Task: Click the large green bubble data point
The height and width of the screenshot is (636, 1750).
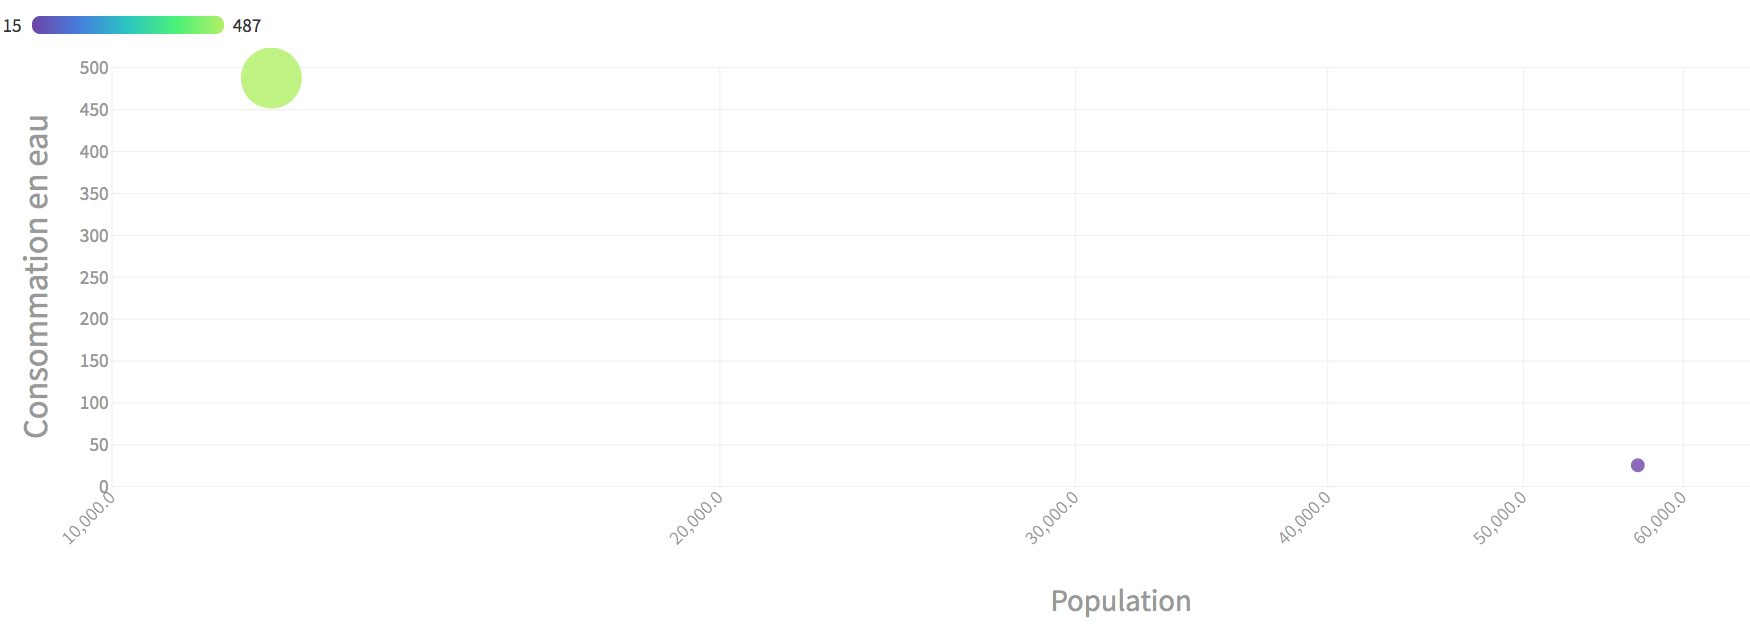Action: coord(271,78)
